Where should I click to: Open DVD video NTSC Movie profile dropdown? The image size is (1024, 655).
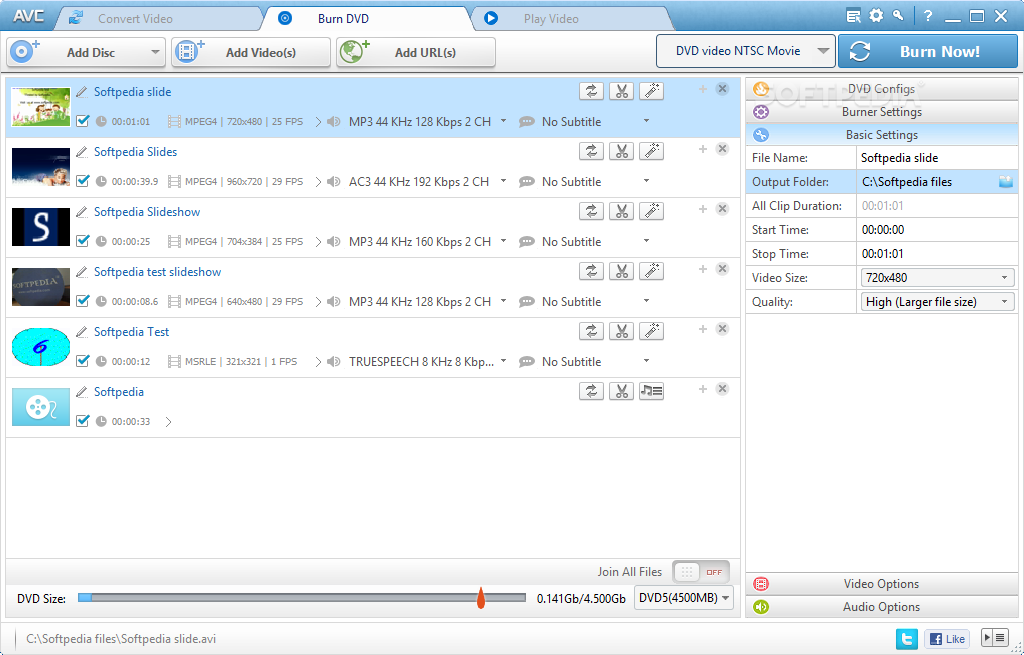(x=745, y=51)
